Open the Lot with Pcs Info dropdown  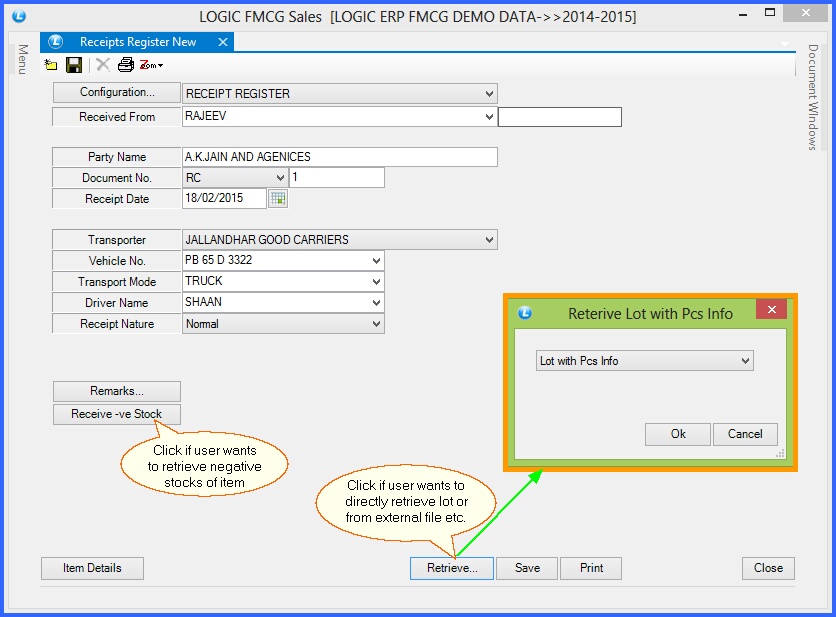[x=745, y=361]
